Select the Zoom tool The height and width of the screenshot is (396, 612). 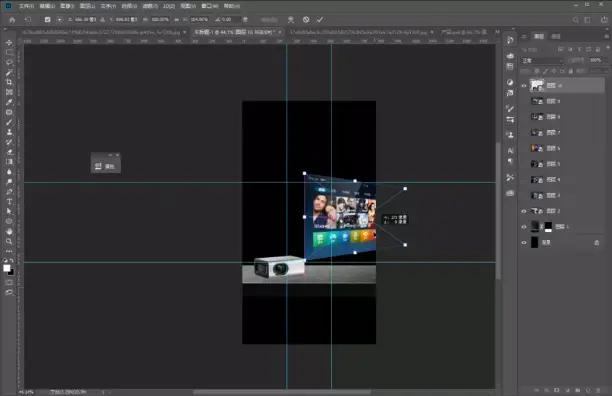pos(9,242)
